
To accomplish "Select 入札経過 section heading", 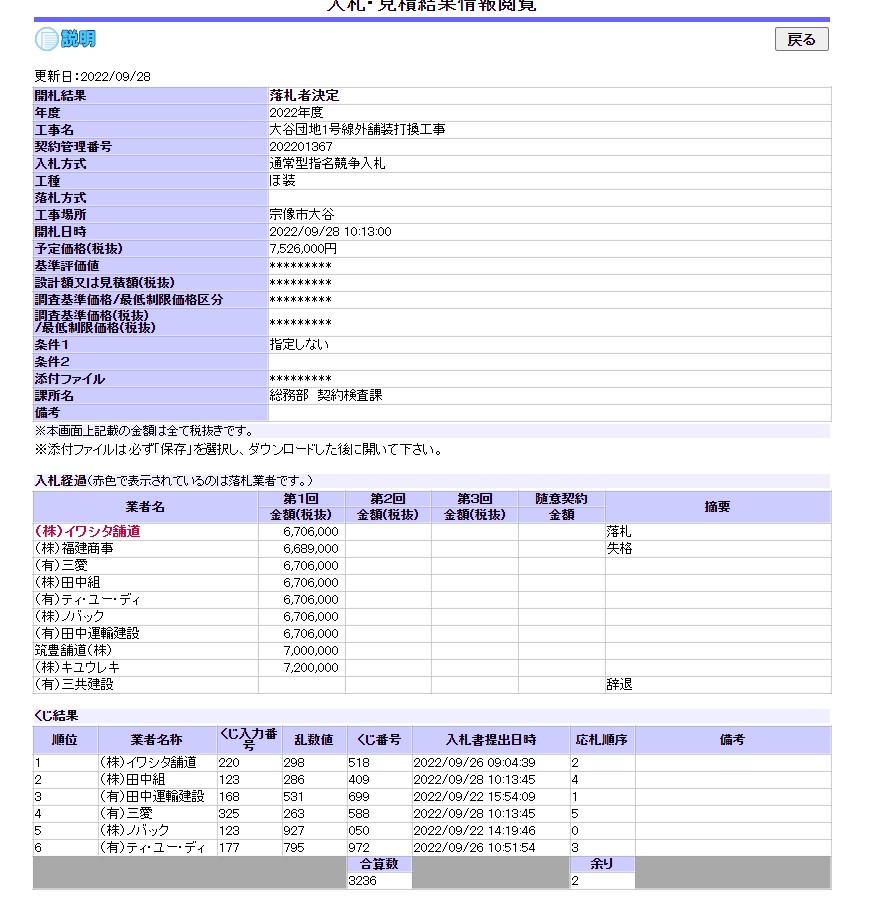I will click(61, 481).
